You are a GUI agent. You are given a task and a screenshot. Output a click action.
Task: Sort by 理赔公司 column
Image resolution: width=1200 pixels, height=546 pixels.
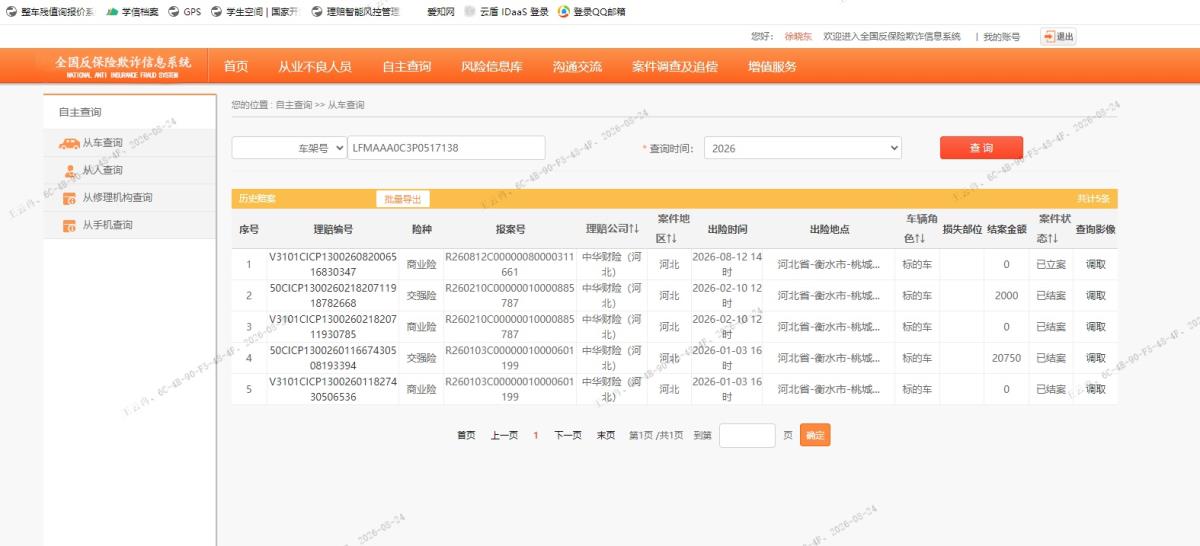point(612,229)
